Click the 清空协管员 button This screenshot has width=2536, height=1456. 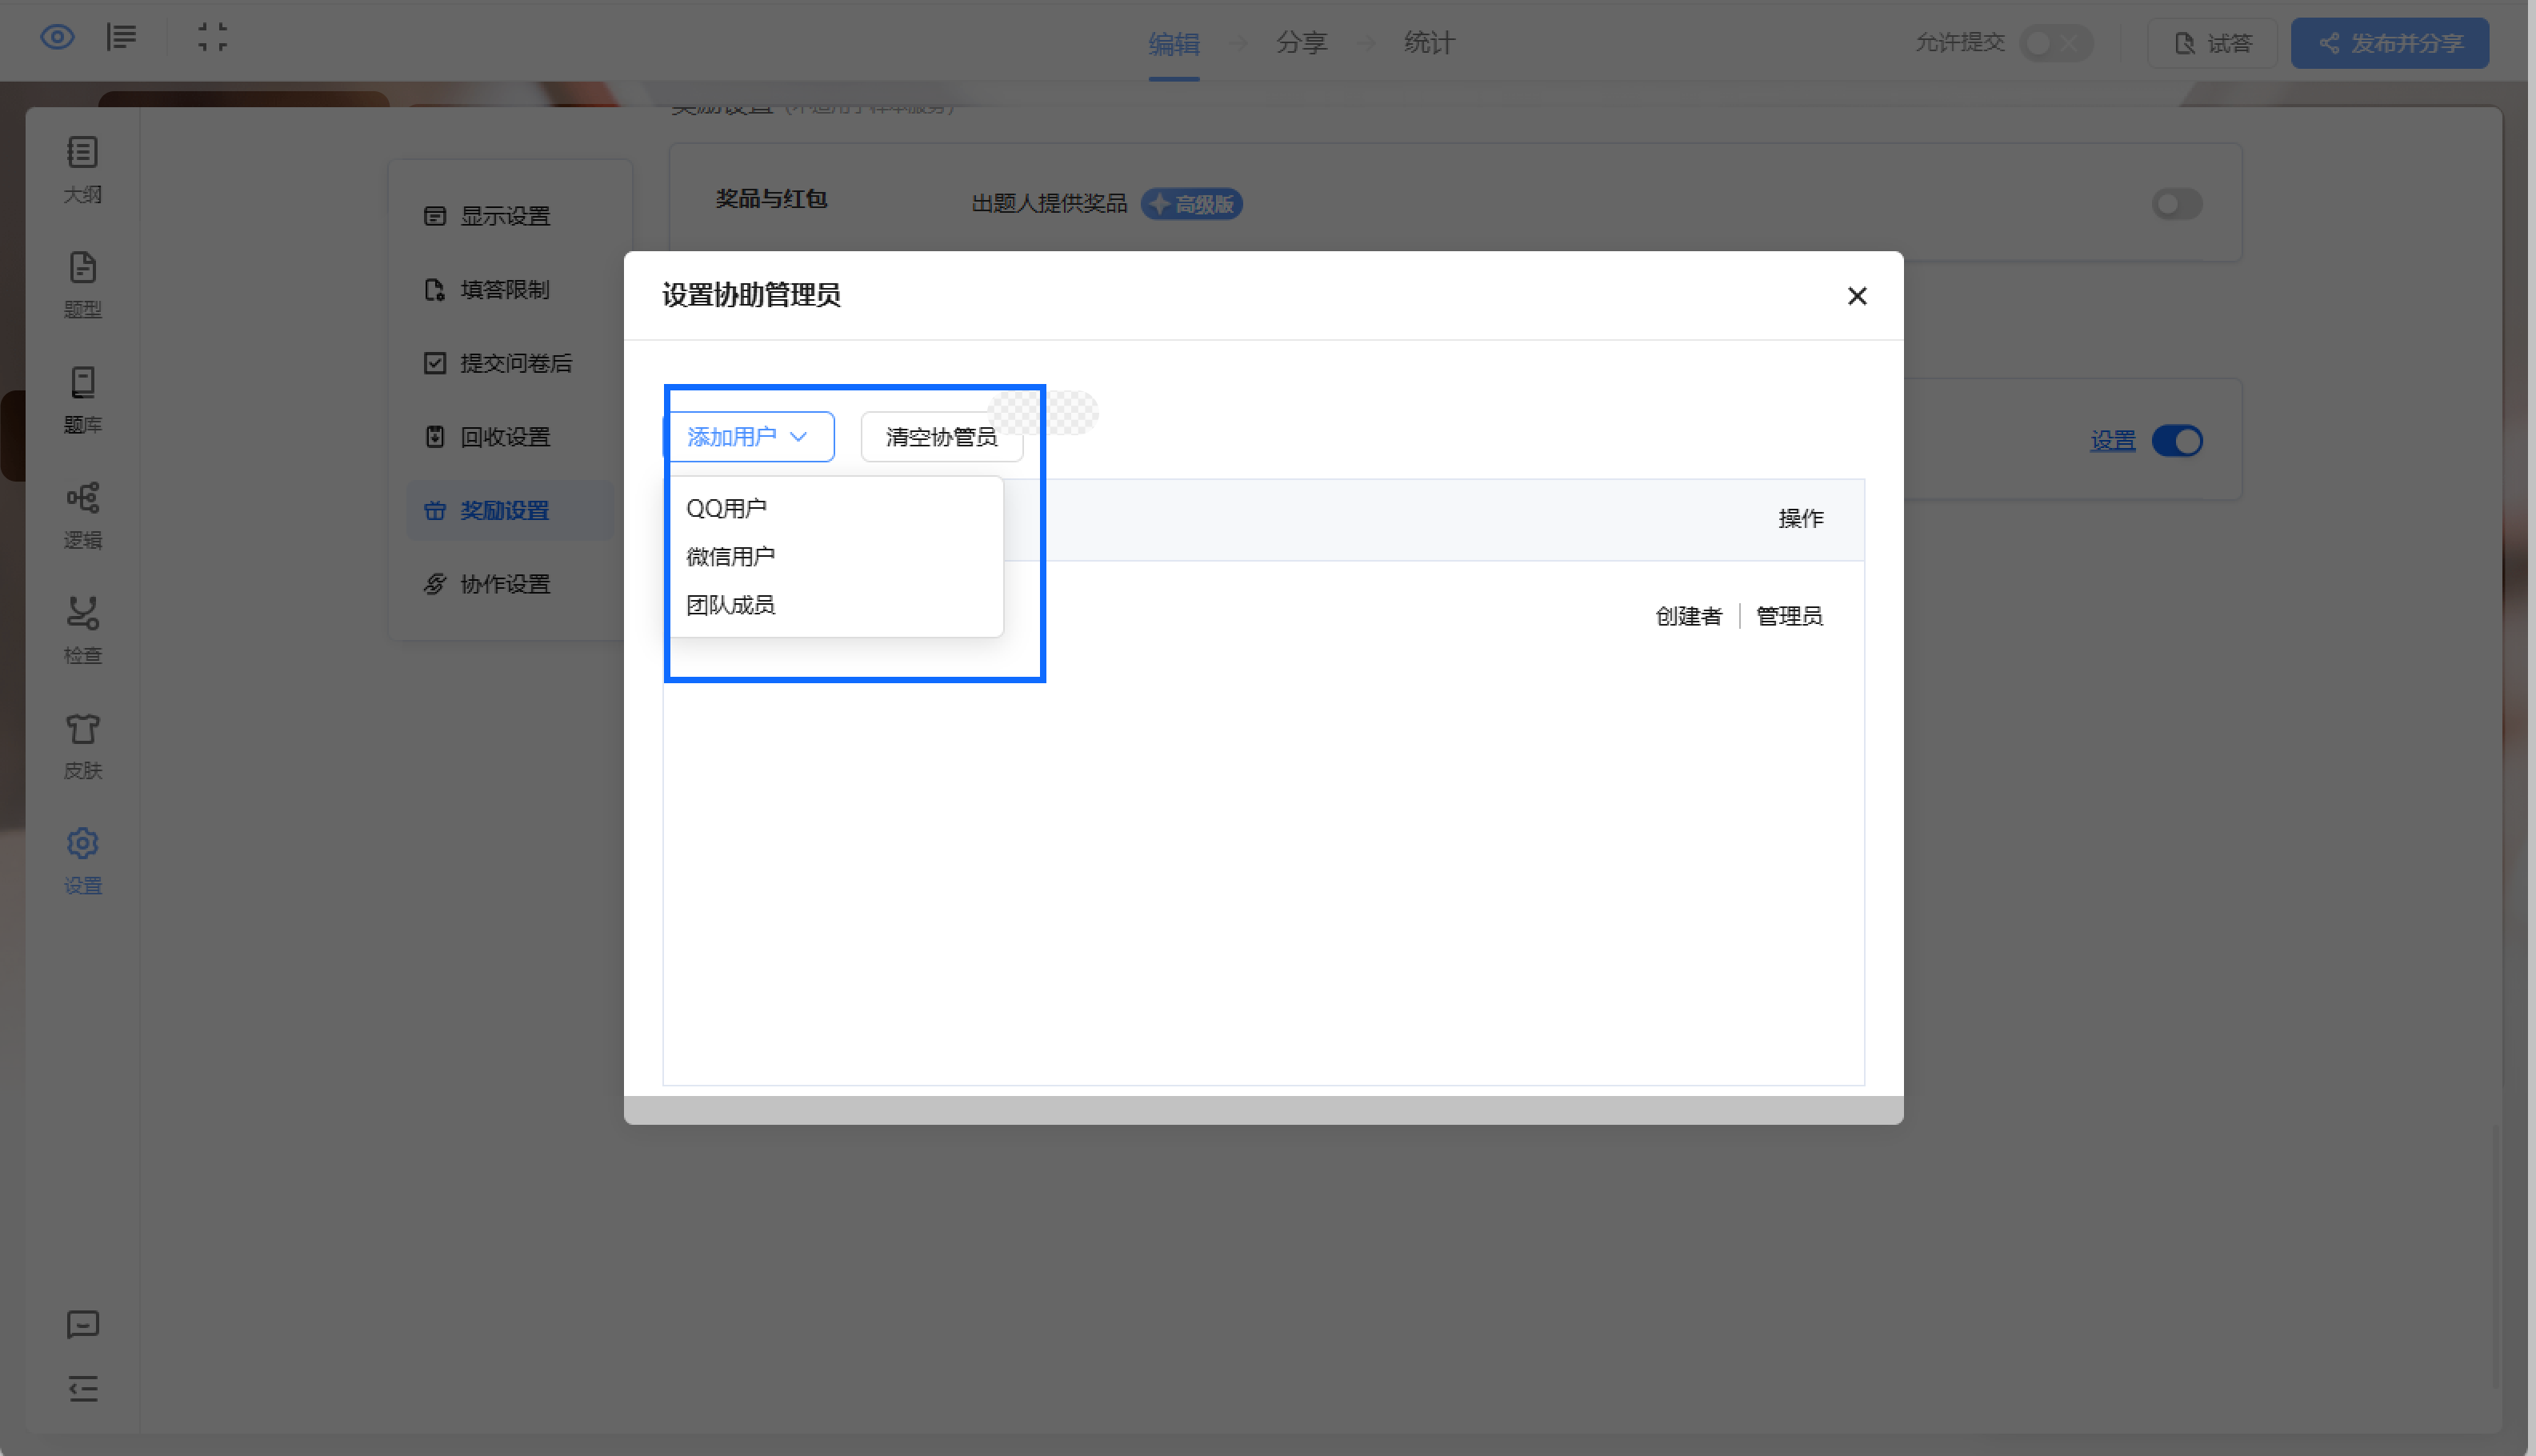pos(941,437)
